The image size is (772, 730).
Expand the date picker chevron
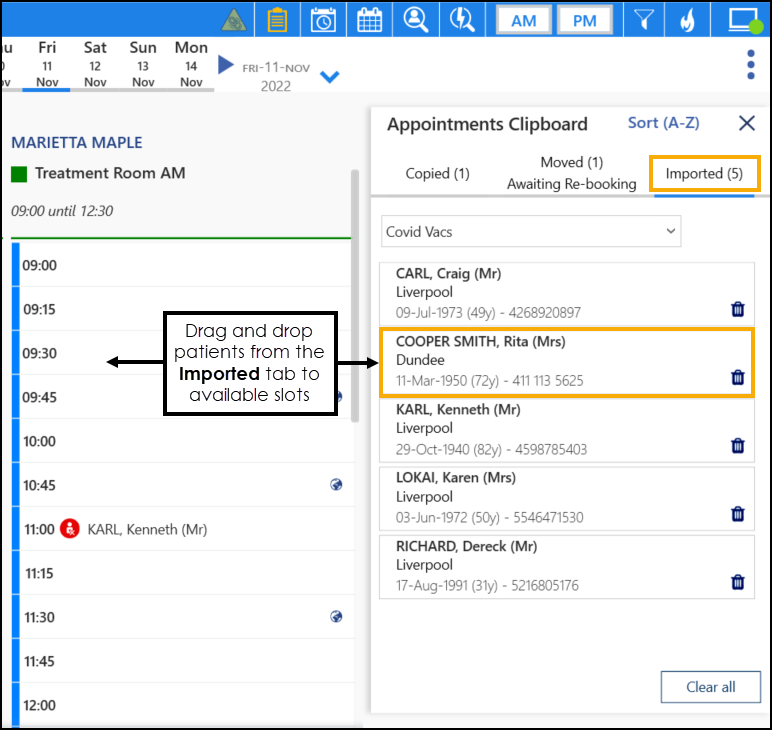(330, 77)
